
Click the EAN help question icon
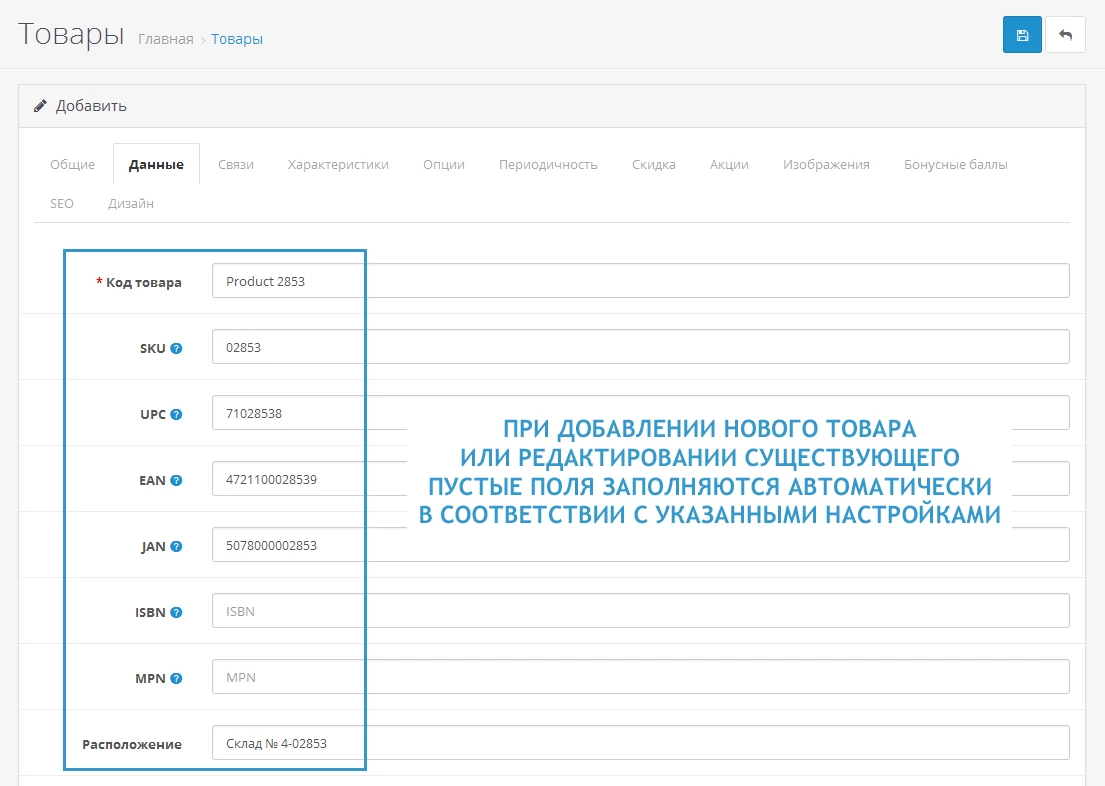tap(176, 480)
